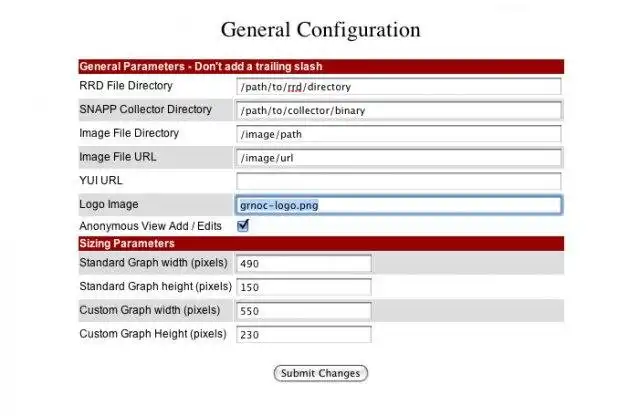
Task: Click the 'General Configuration' page title
Action: tap(320, 30)
